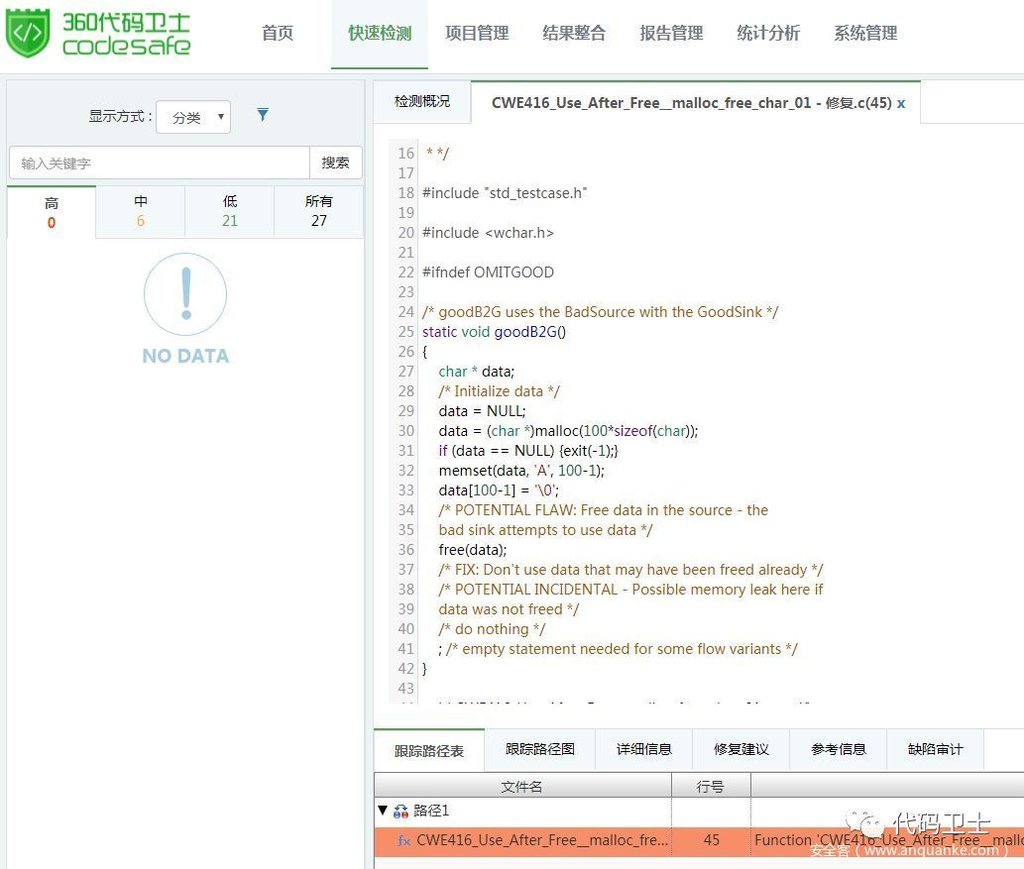The image size is (1024, 869).
Task: Show medium severity defects tab
Action: coord(141,212)
